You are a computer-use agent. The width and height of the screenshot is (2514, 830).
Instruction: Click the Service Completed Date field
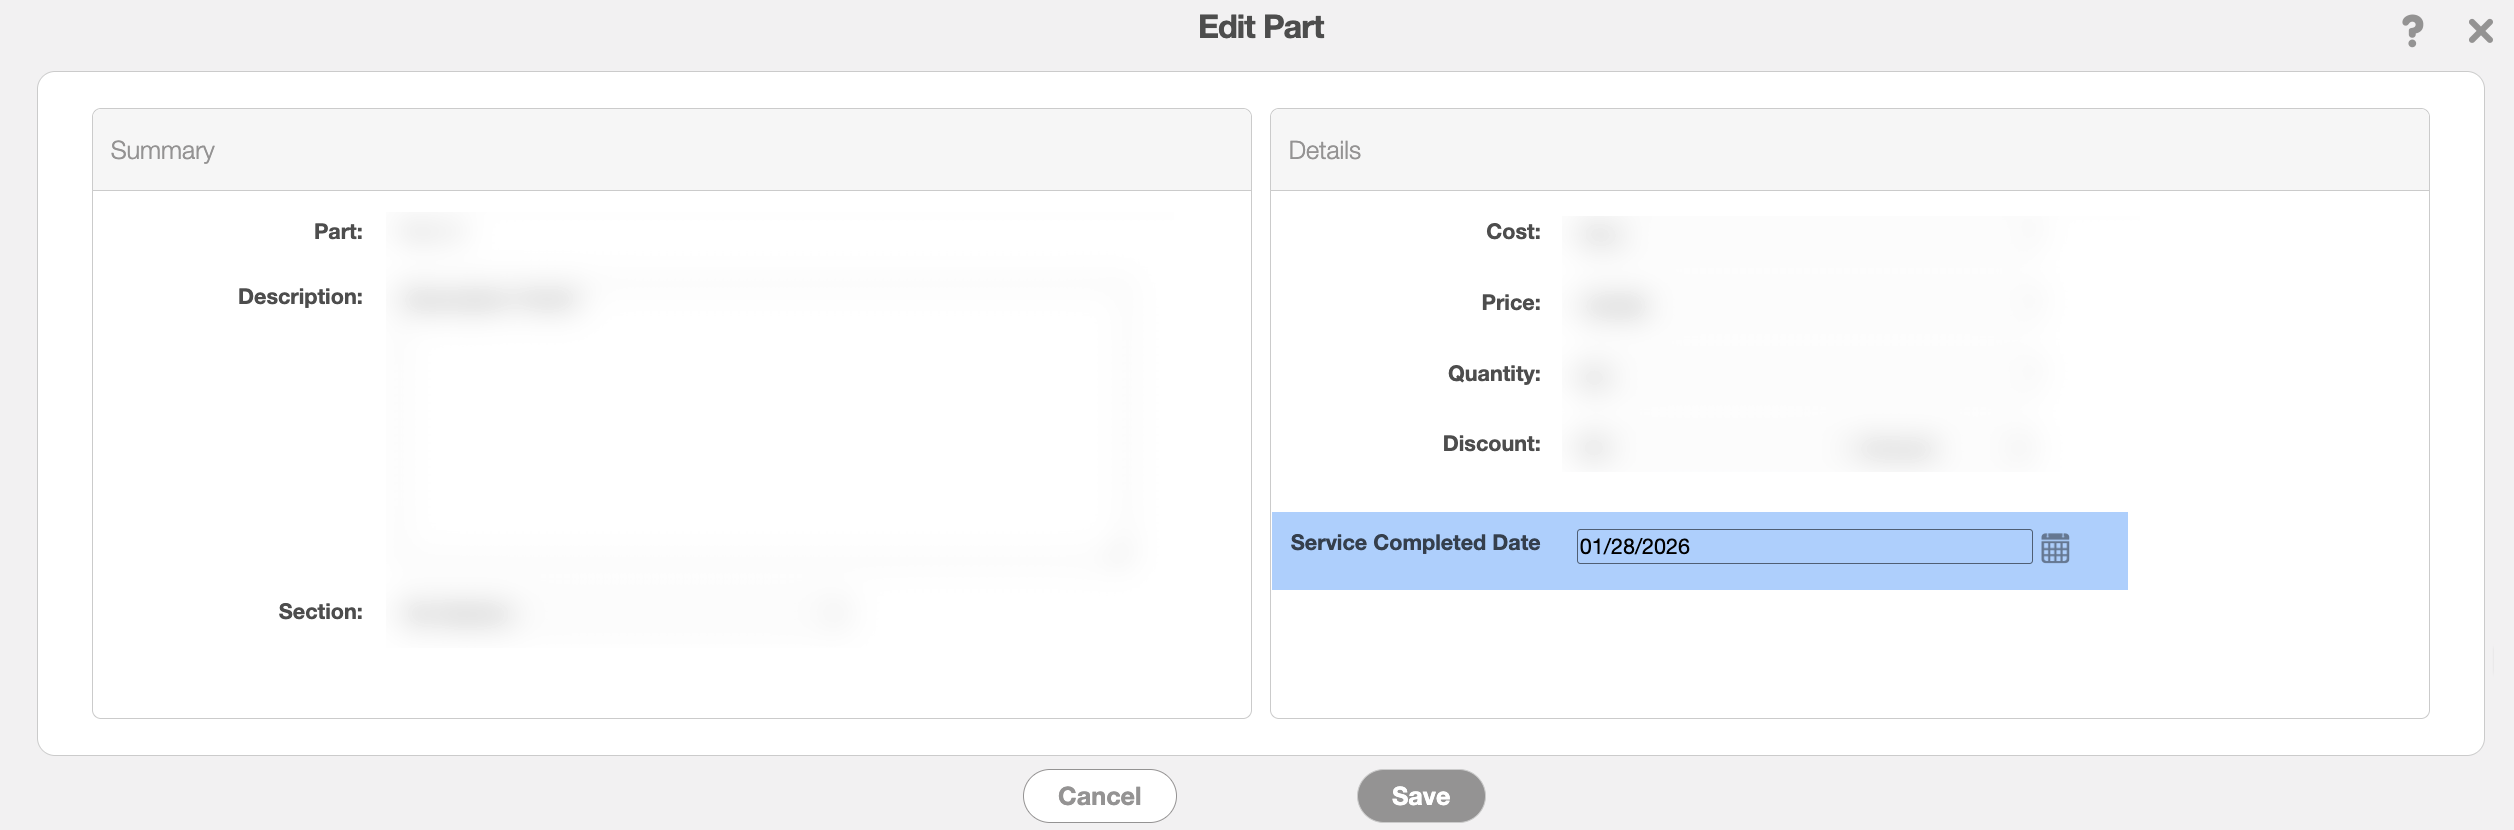pyautogui.click(x=1804, y=546)
